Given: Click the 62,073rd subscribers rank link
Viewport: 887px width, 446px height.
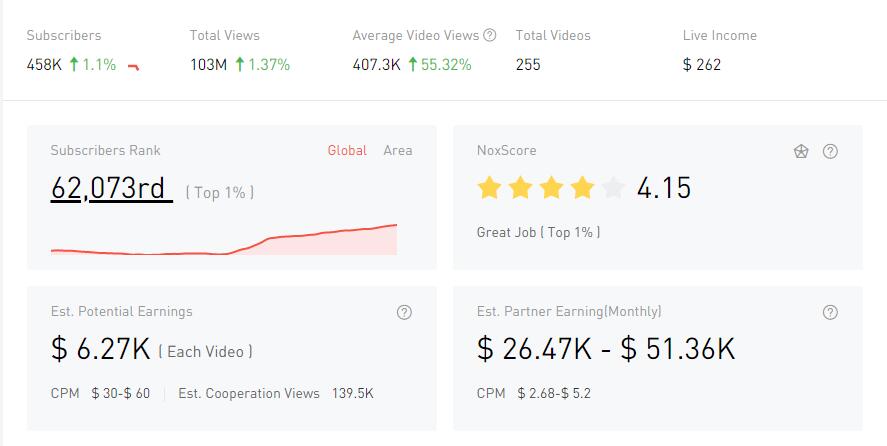Looking at the screenshot, I should (x=108, y=188).
